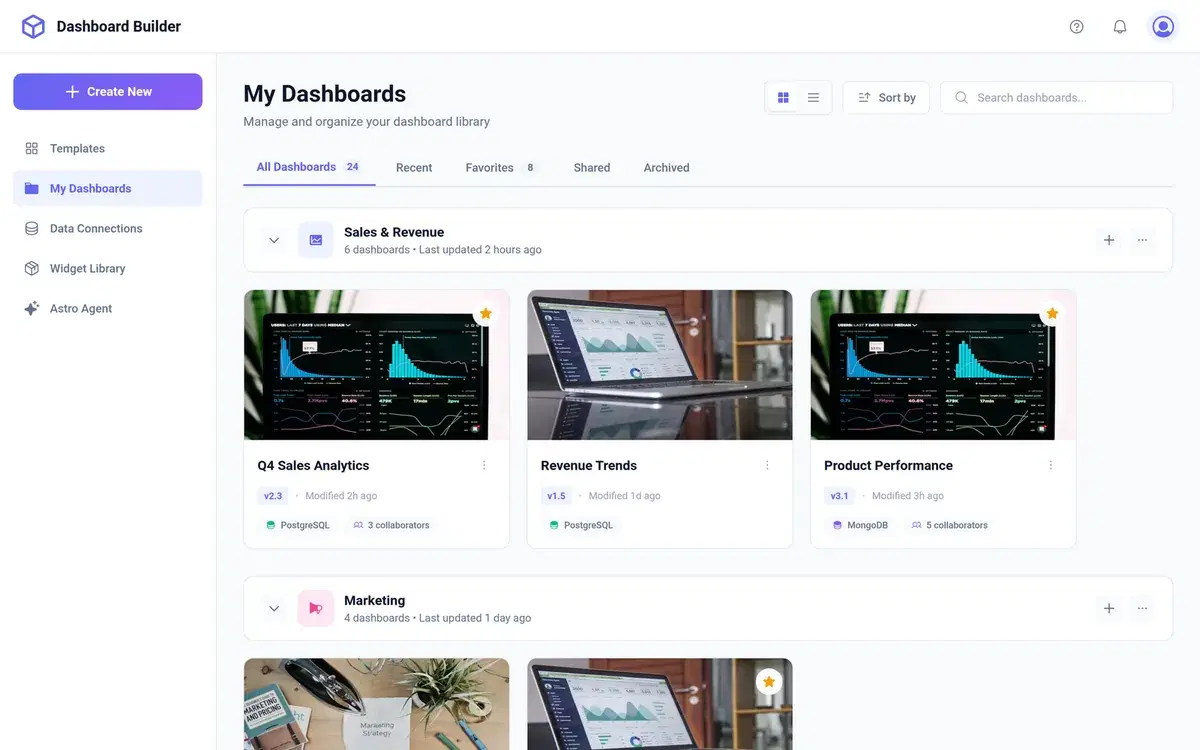This screenshot has height=750, width=1200.
Task: Click the Dashboard Builder cube logo
Action: [x=33, y=27]
